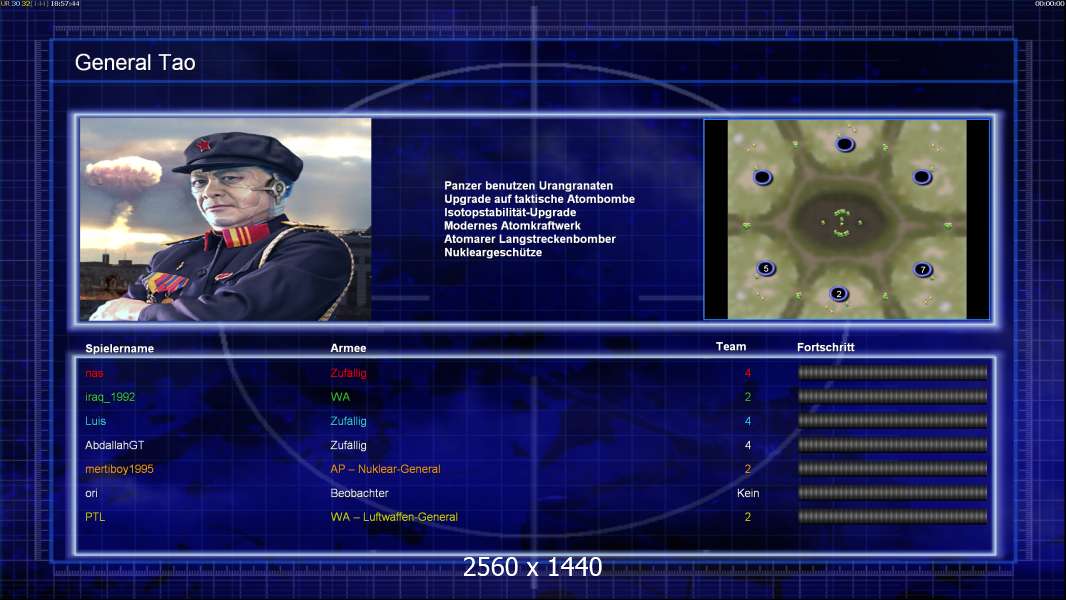The height and width of the screenshot is (600, 1066).
Task: Click team number 4 in the AbdallahGT row
Action: coord(748,445)
